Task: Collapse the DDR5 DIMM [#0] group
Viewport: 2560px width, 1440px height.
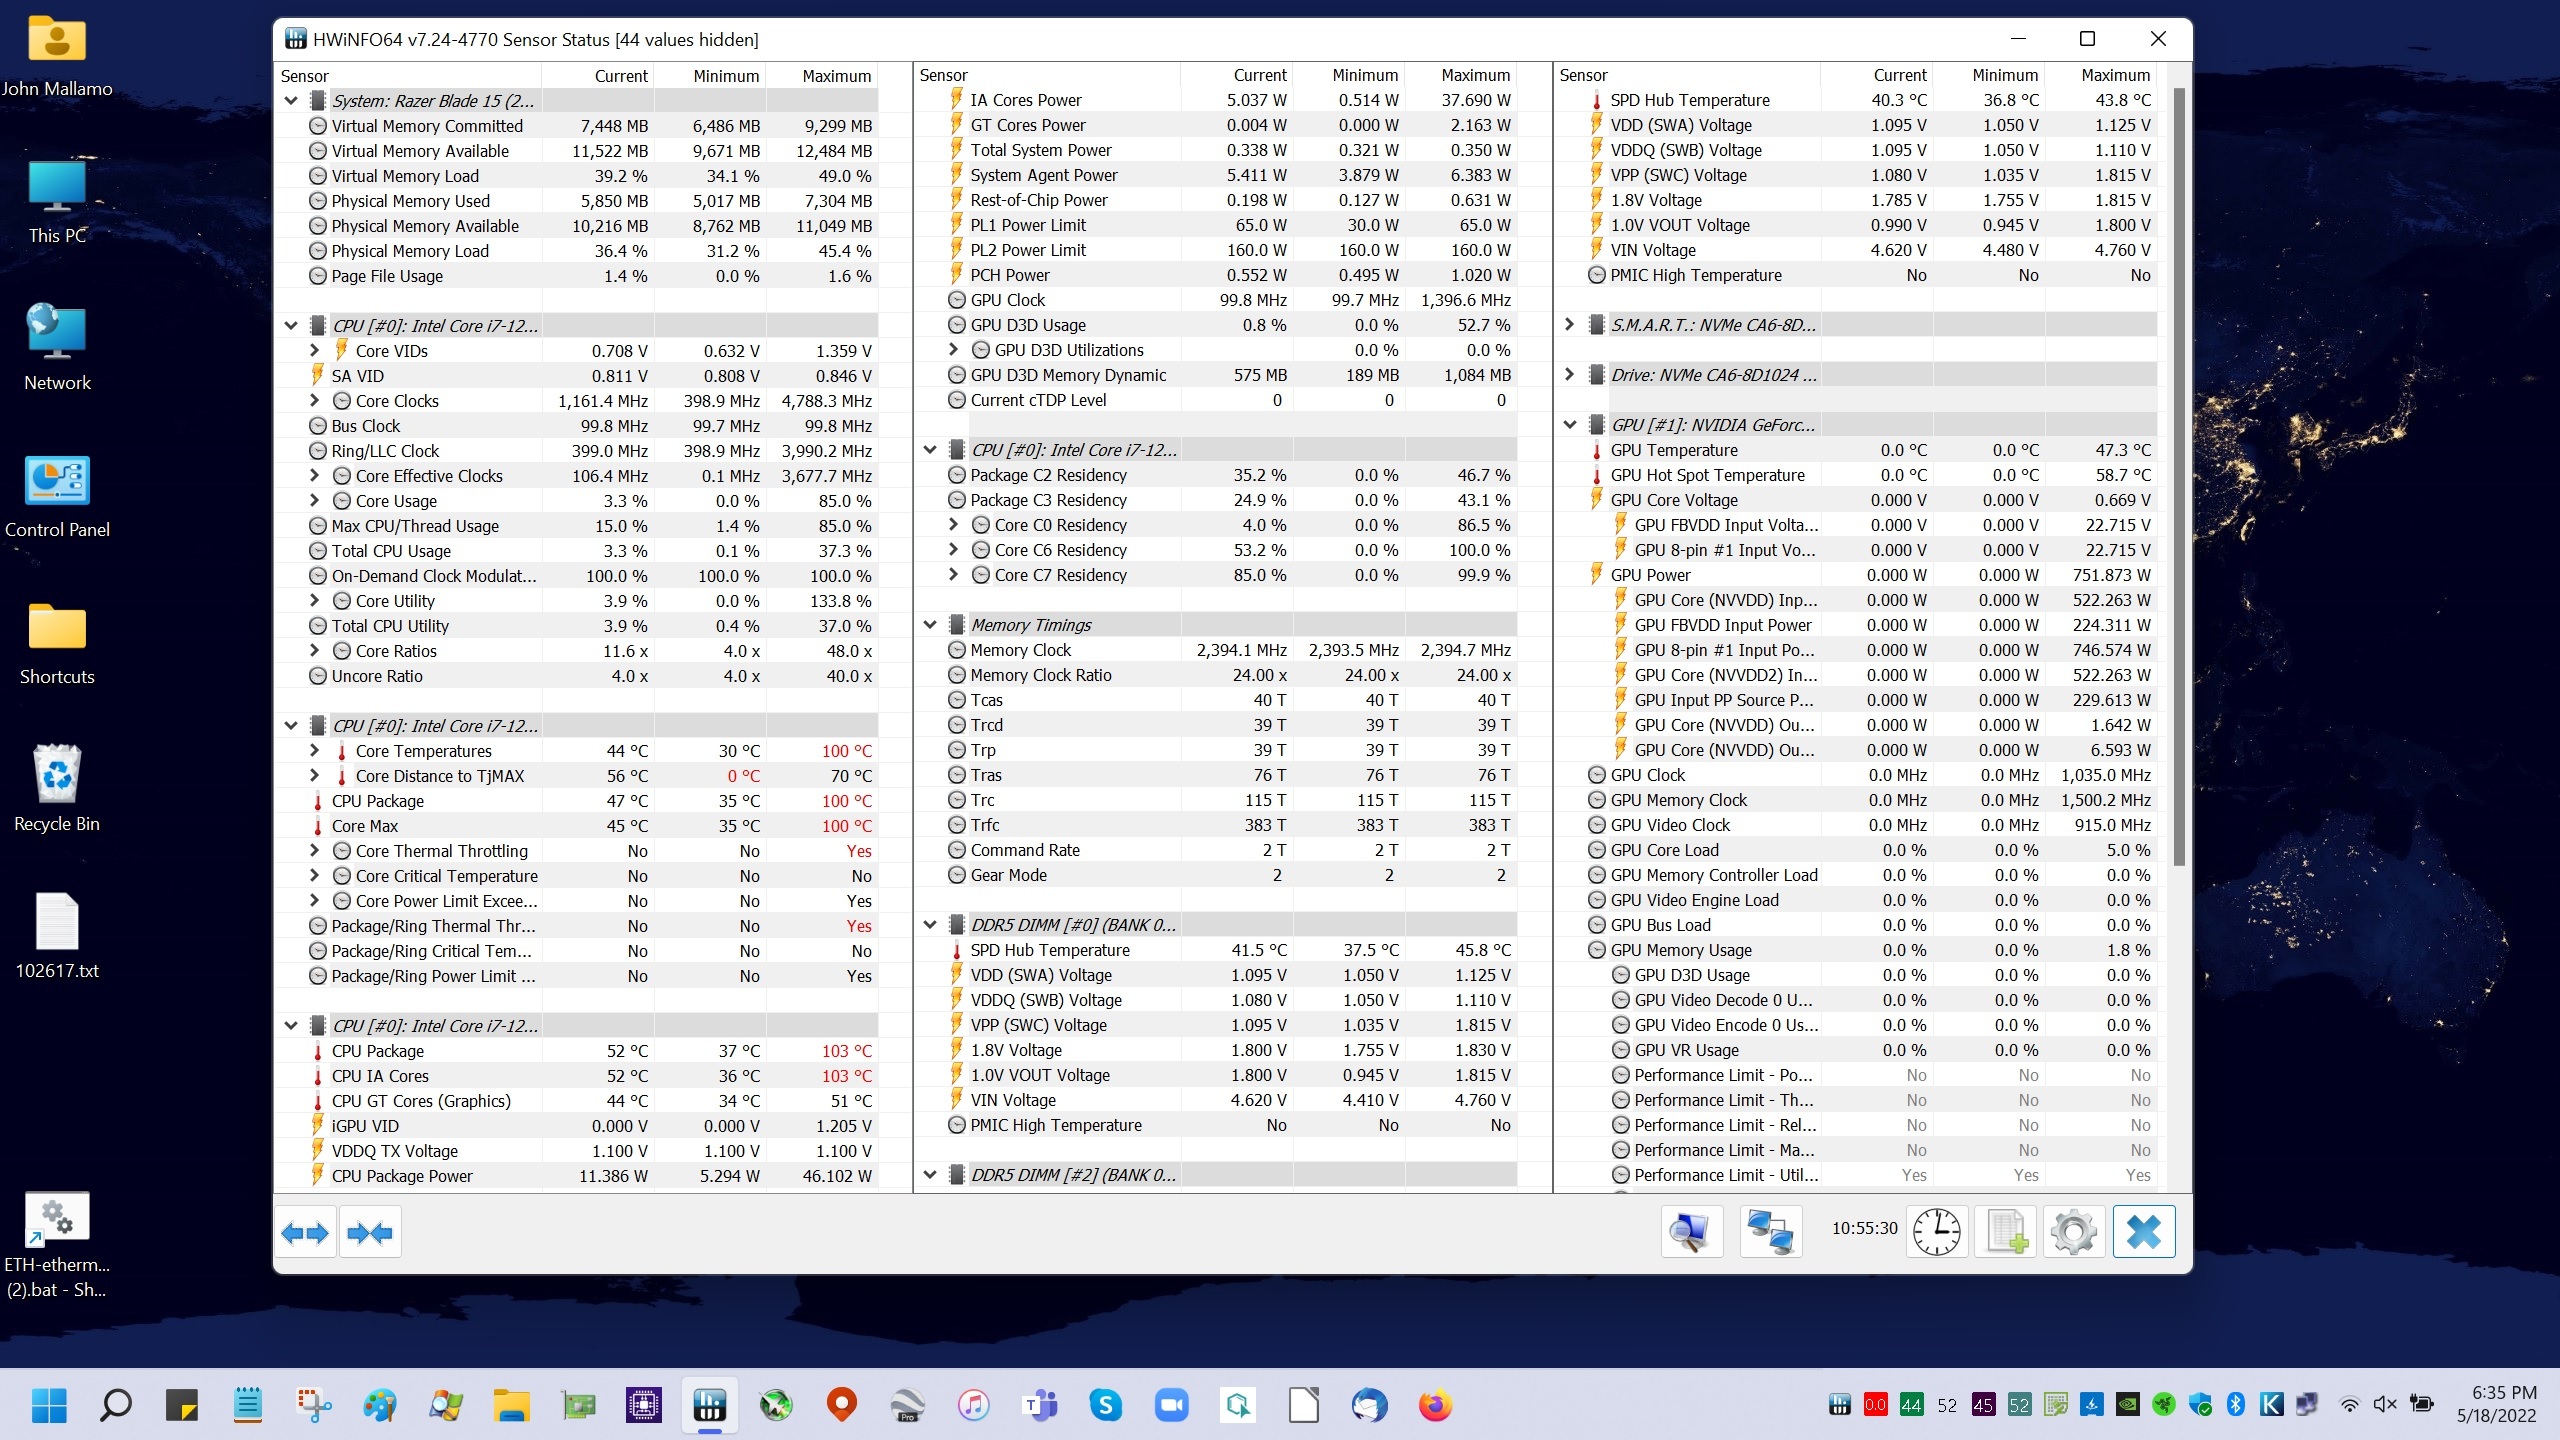Action: (930, 925)
